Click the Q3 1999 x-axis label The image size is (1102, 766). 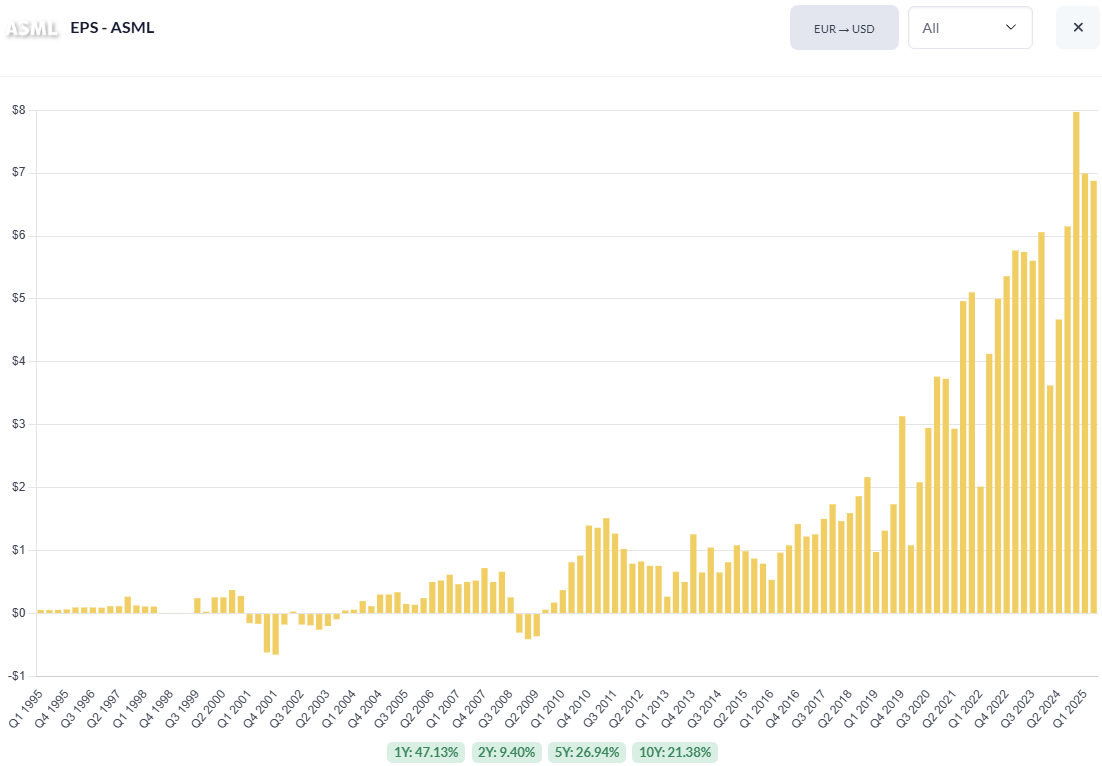coord(182,708)
